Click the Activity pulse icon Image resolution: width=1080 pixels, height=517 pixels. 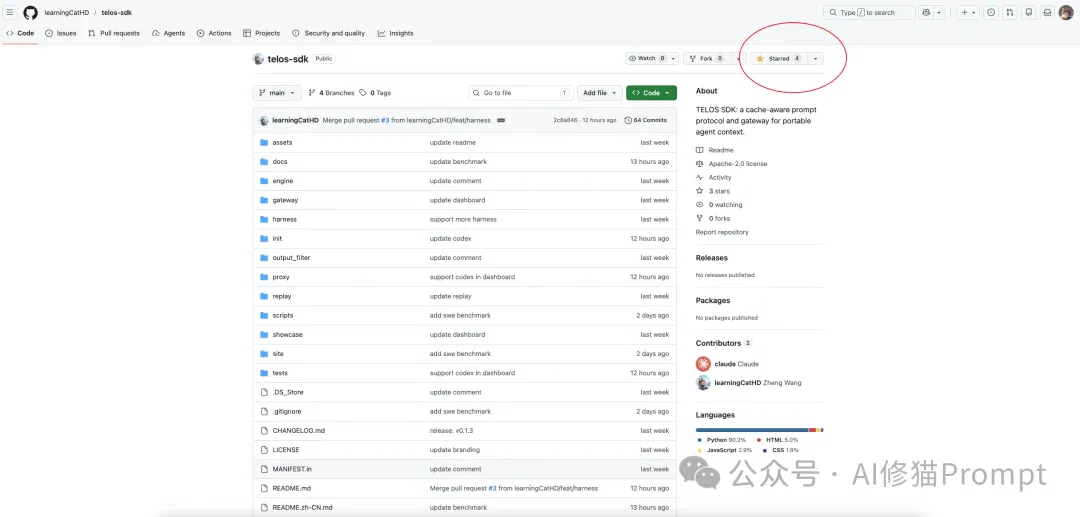(x=700, y=178)
